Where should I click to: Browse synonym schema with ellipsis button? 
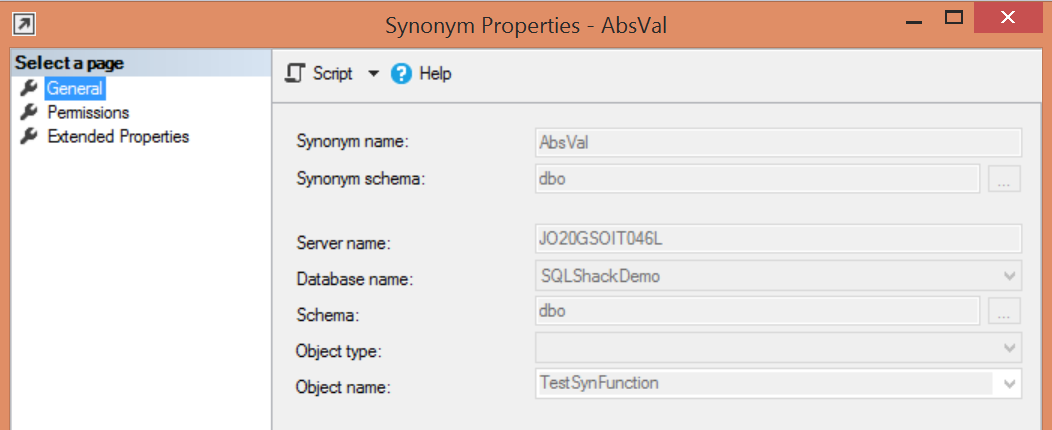pyautogui.click(x=1004, y=180)
